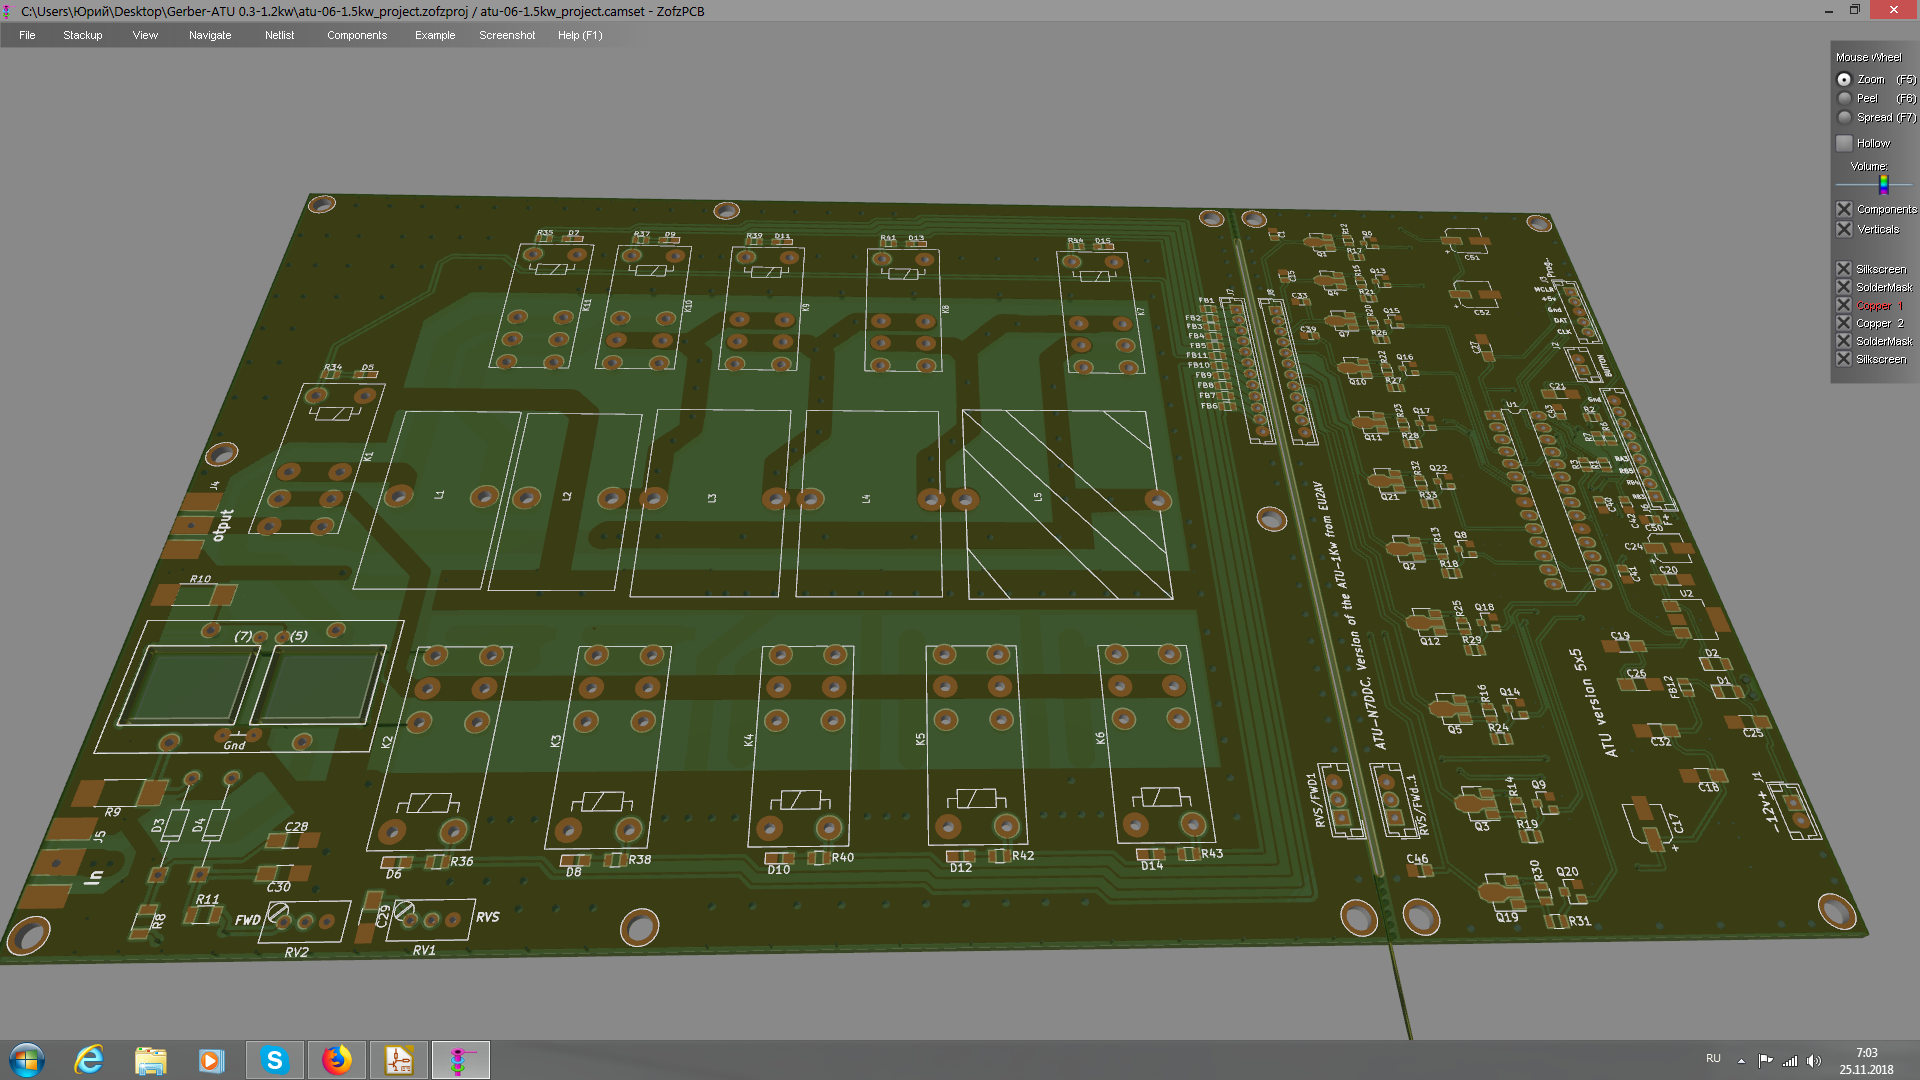Open the ZofzPCB taskbar icon
The height and width of the screenshot is (1080, 1920).
460,1060
